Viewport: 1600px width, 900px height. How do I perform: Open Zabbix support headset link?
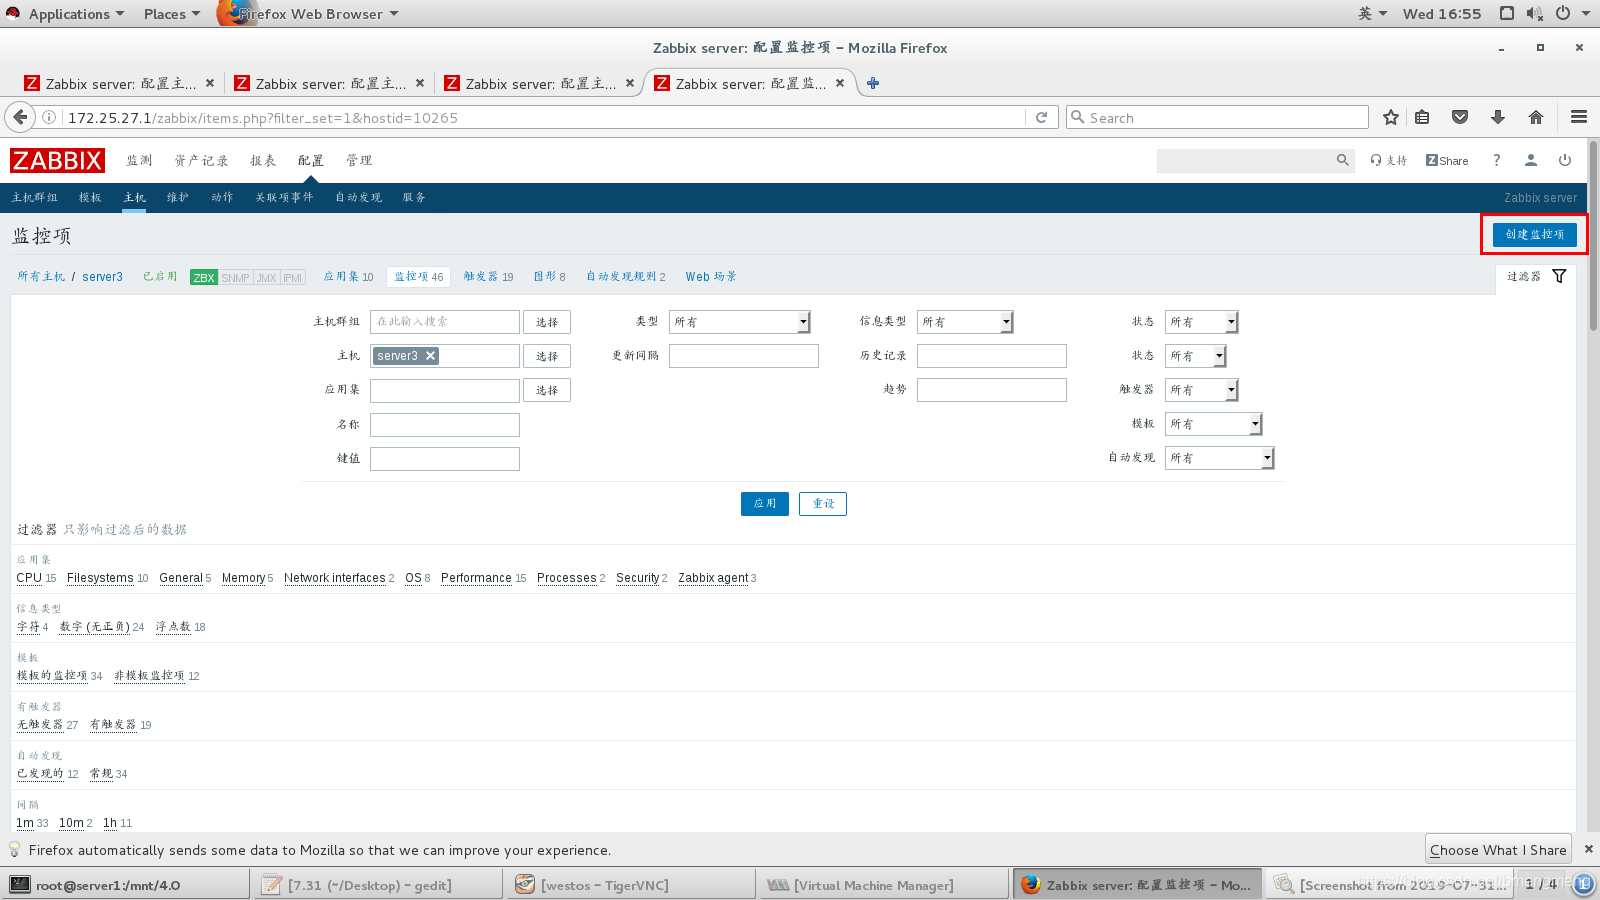(1388, 160)
